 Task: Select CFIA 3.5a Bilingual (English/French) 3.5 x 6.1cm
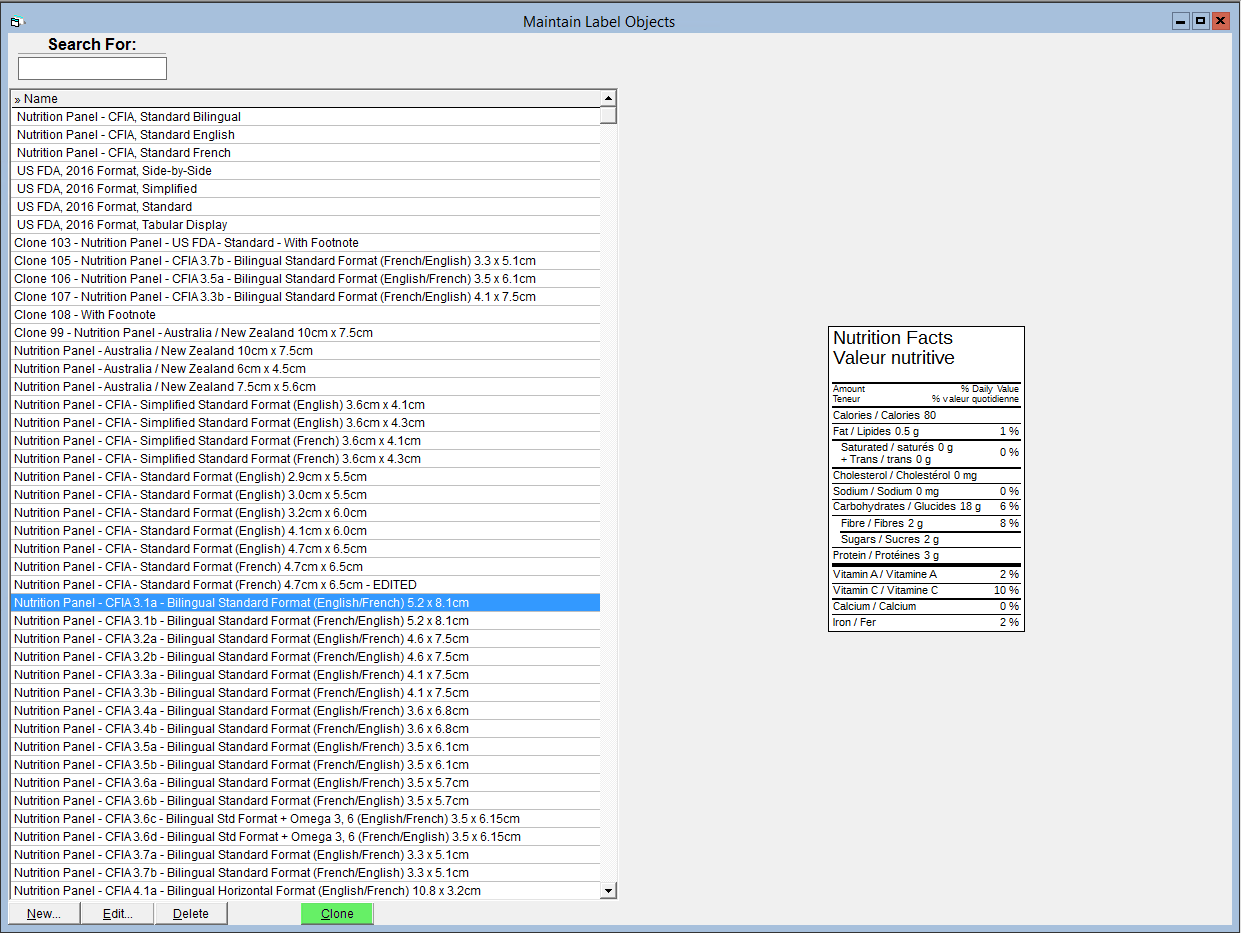[x=306, y=747]
